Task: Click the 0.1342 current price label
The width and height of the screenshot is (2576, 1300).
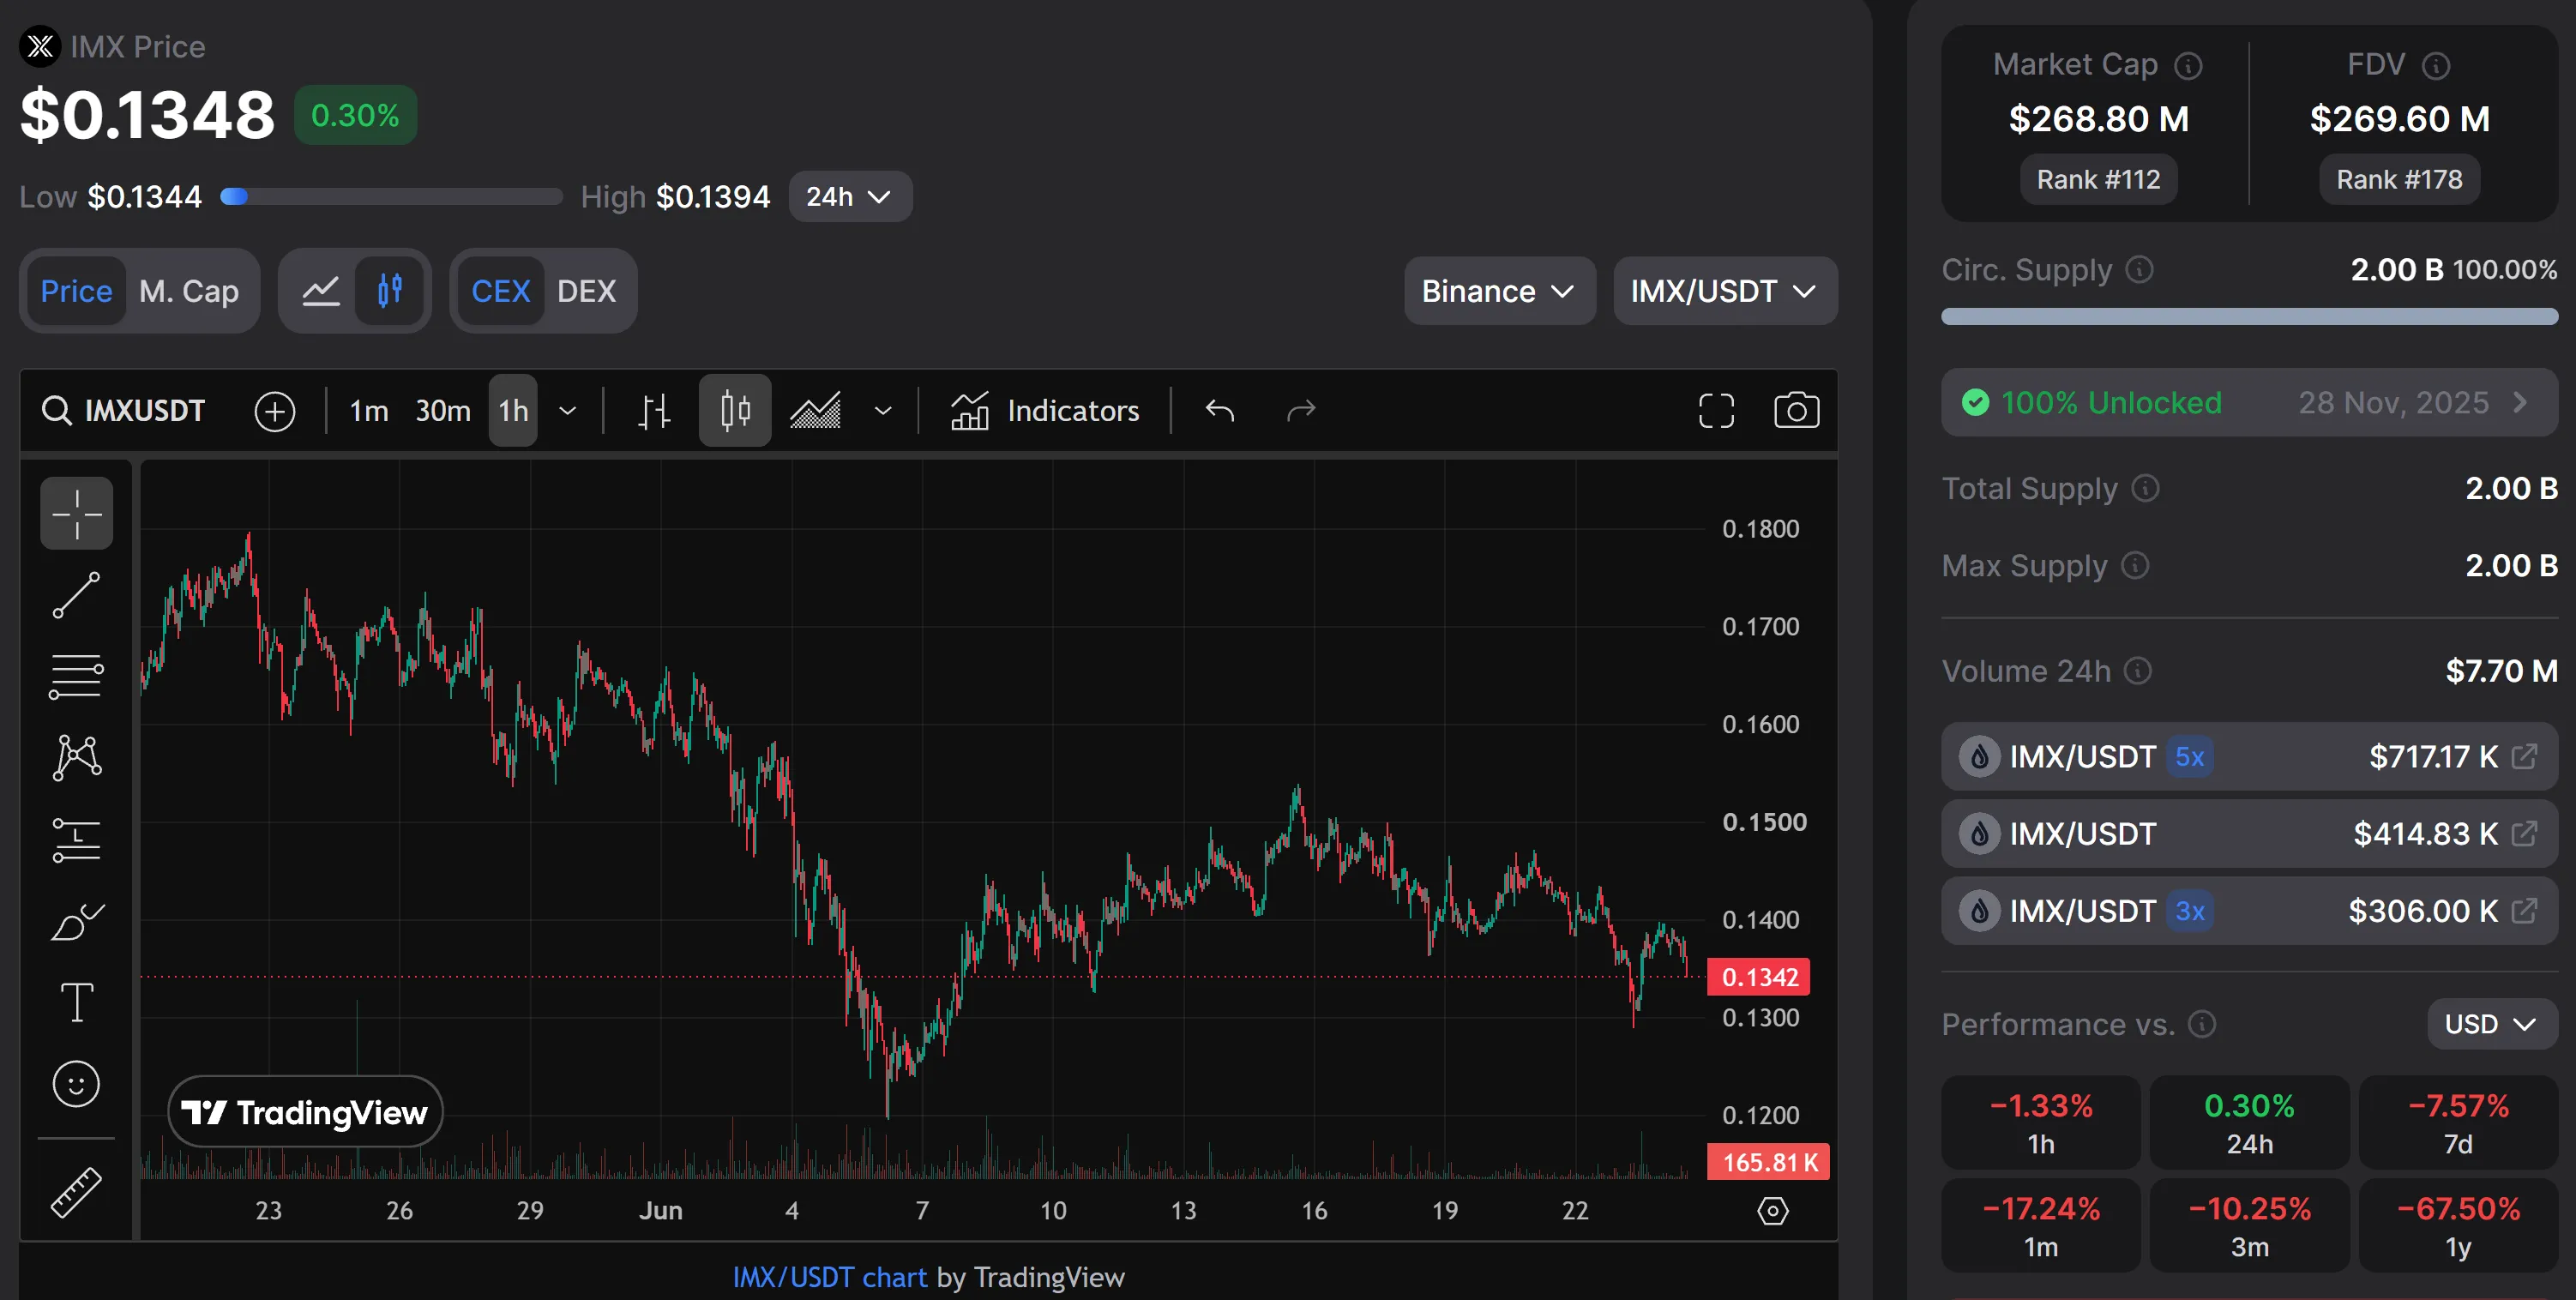Action: [1759, 977]
